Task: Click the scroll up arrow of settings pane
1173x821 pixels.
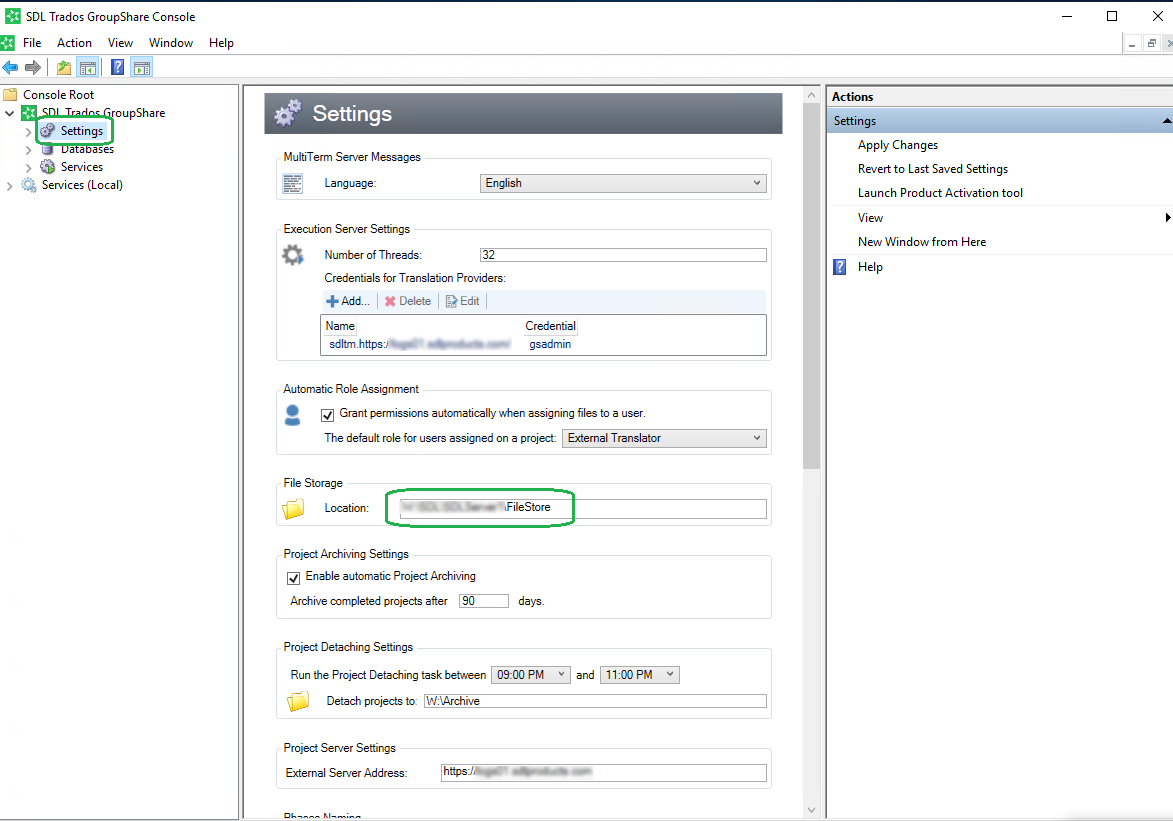Action: click(x=812, y=95)
